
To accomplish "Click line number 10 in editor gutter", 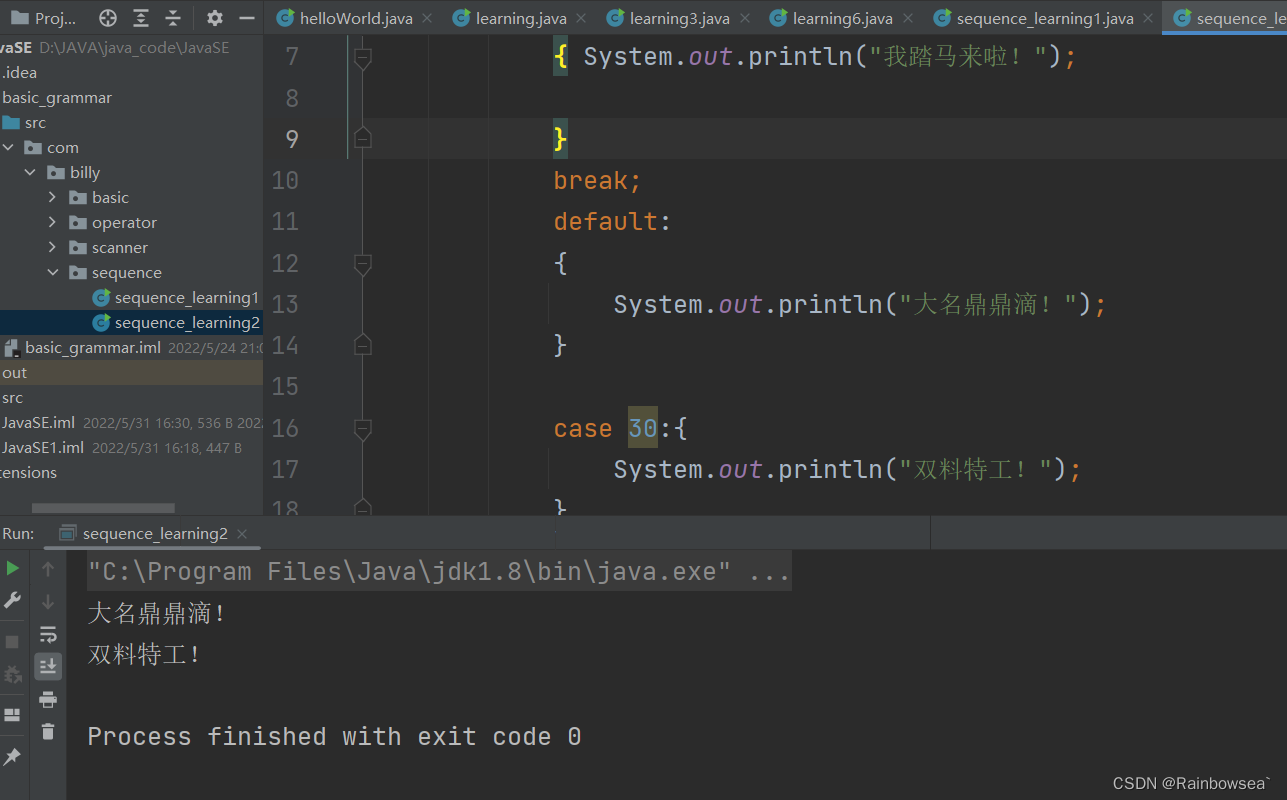I will (x=285, y=180).
